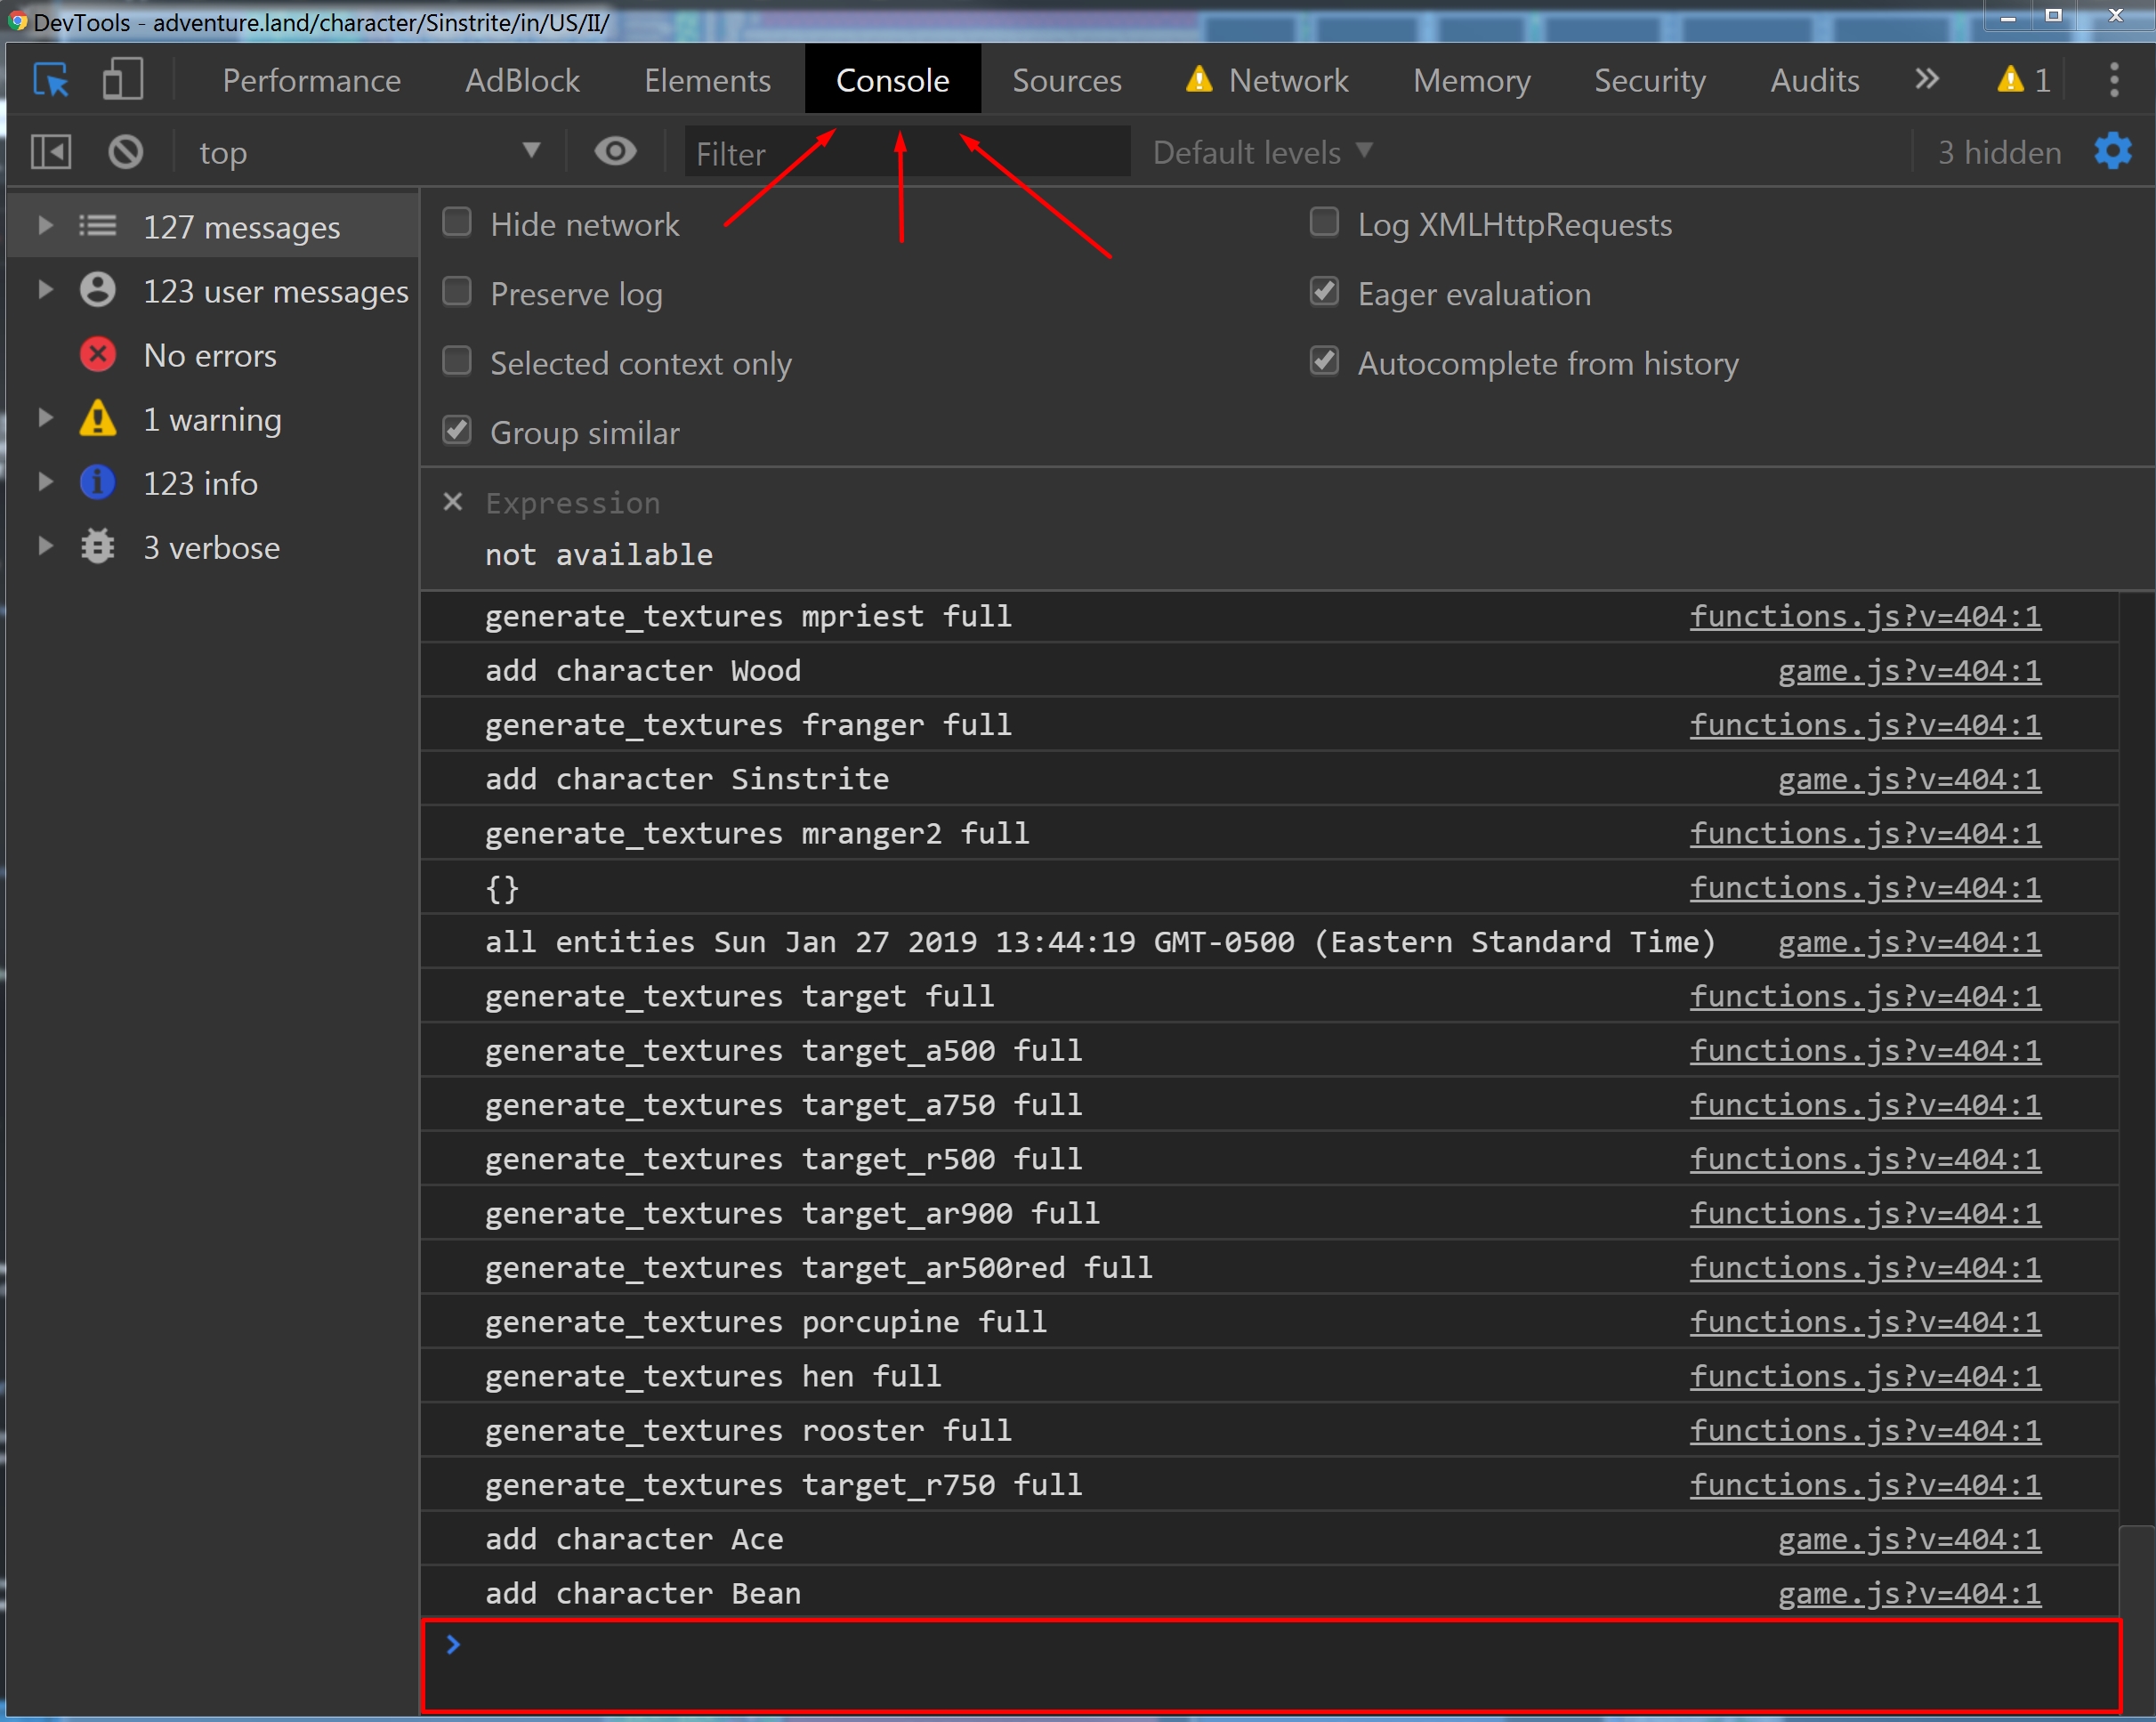Click the yellow warning count badge

2023,80
